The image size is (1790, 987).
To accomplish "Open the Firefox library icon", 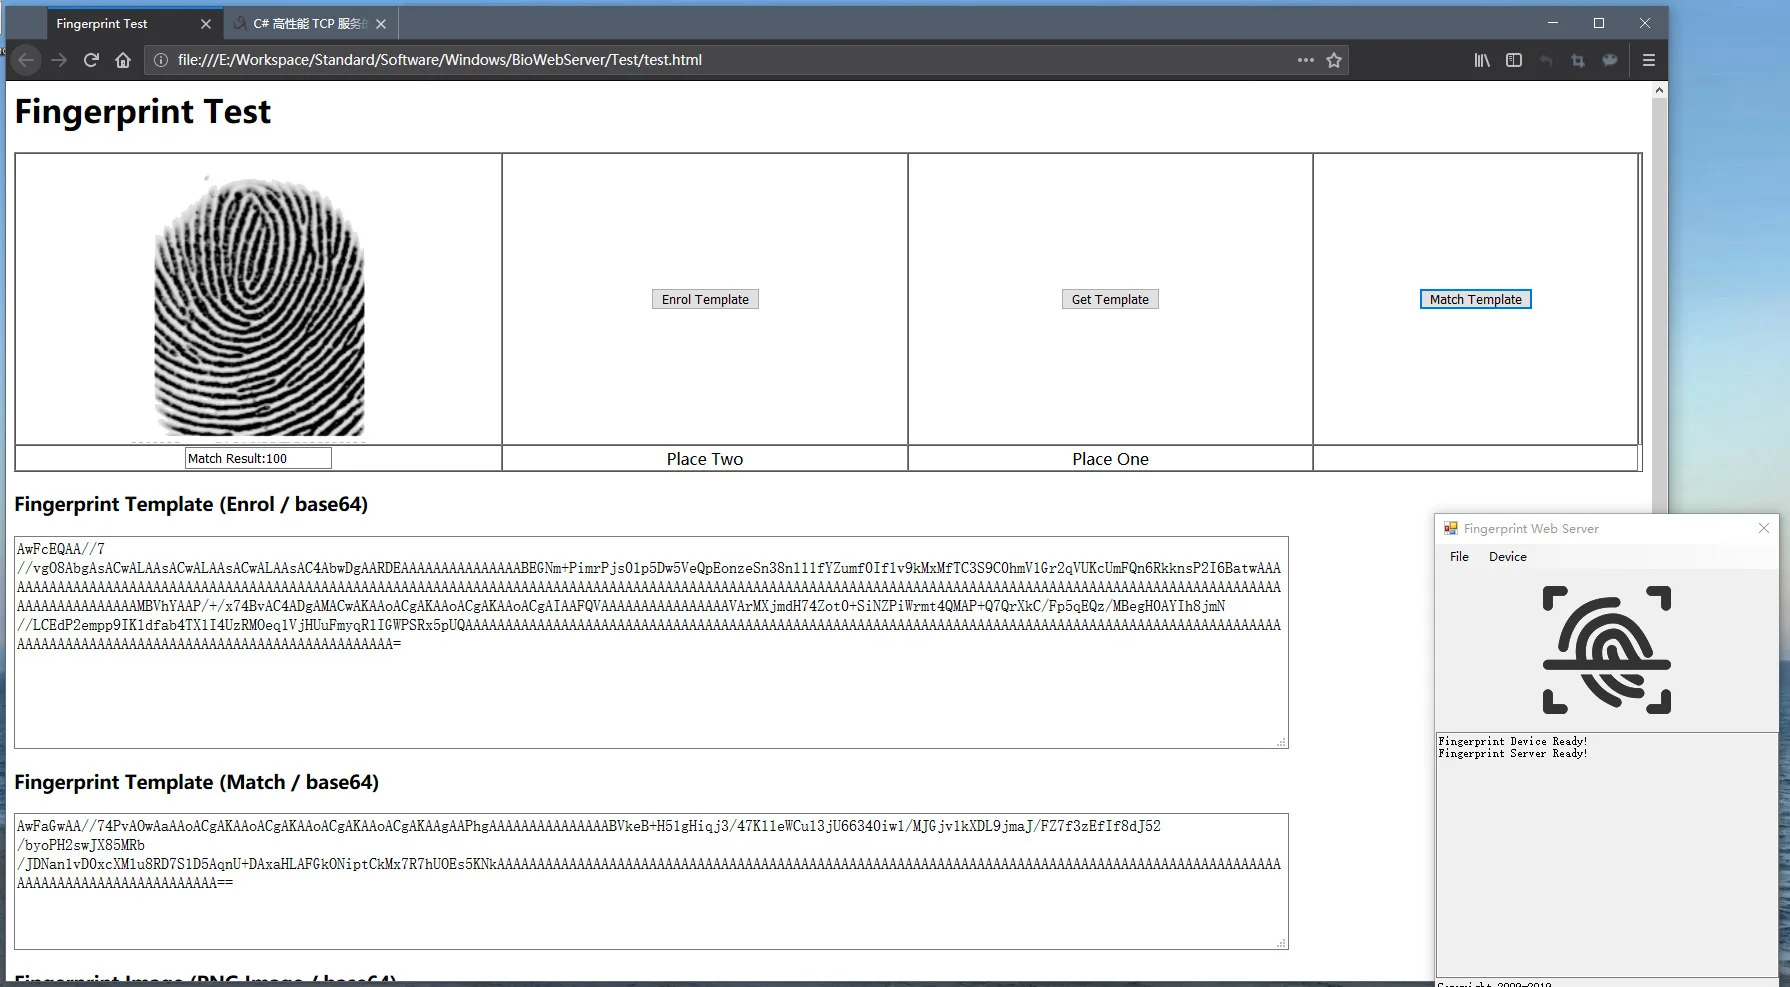I will [1481, 60].
